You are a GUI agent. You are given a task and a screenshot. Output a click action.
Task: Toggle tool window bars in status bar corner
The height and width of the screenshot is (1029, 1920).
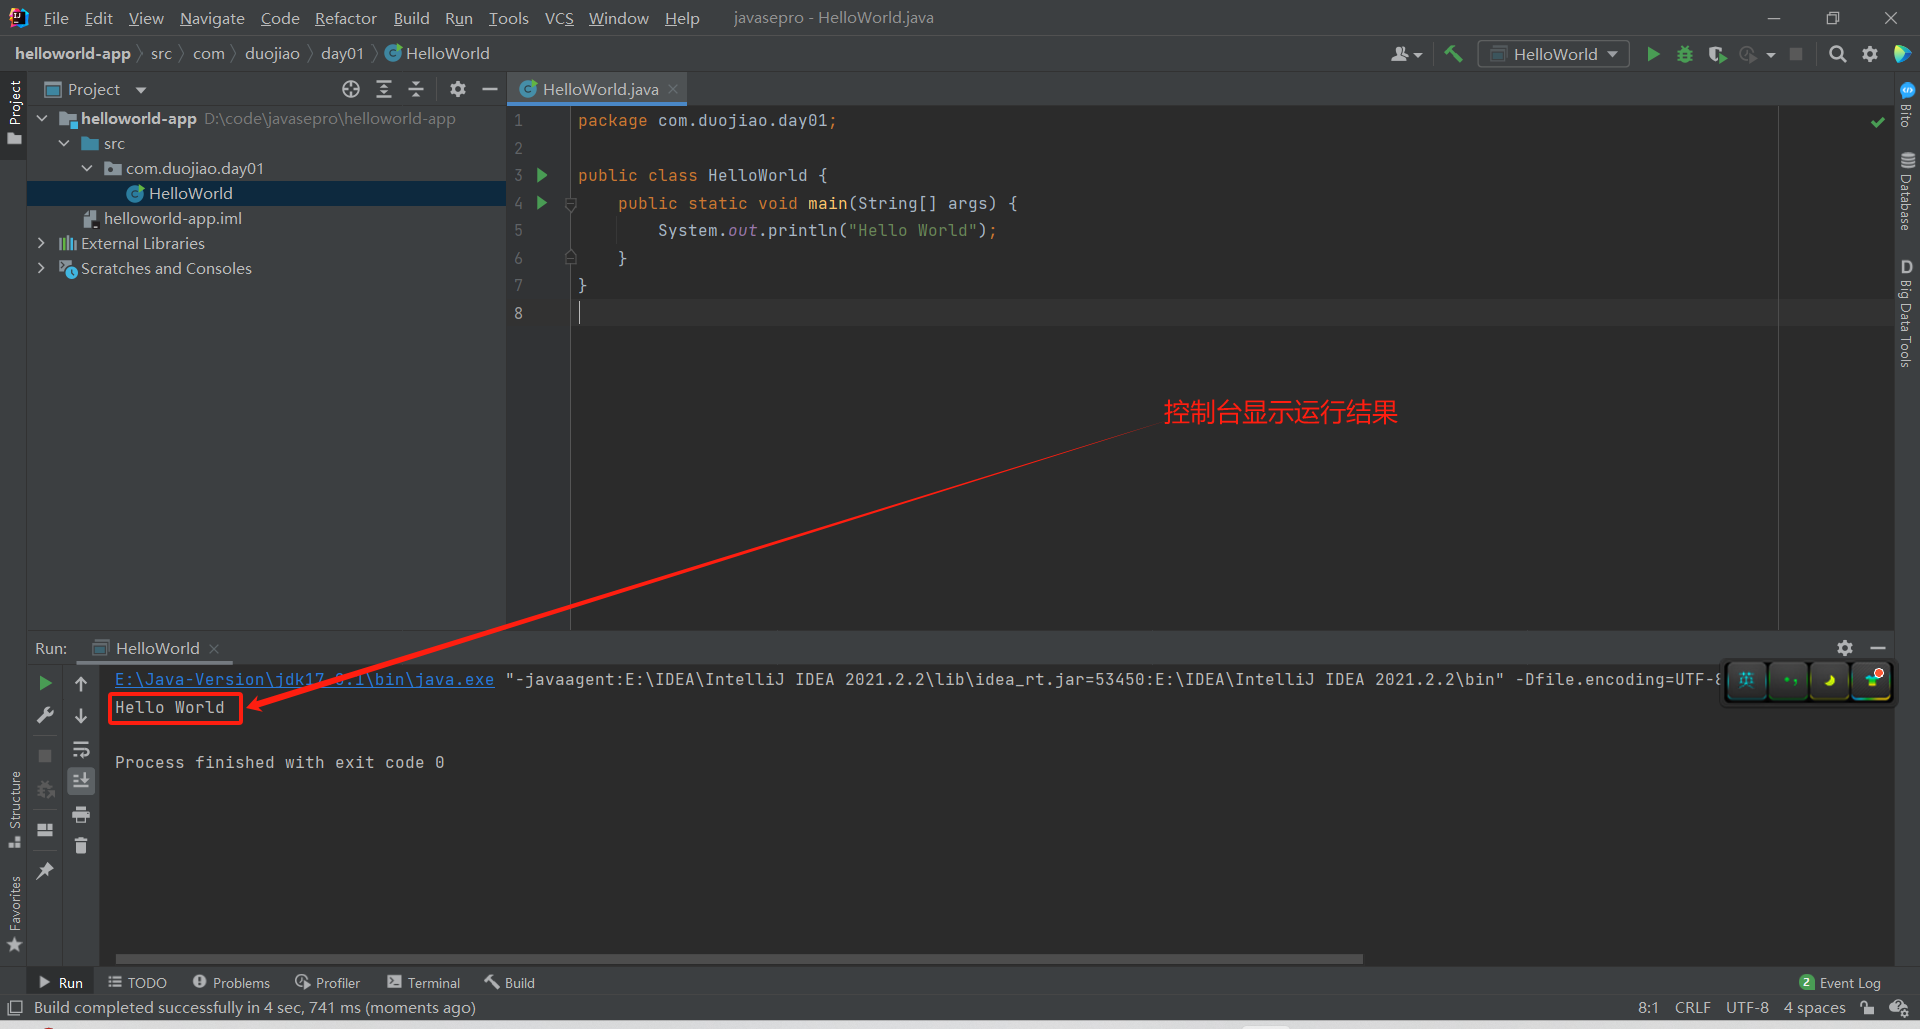tap(15, 1008)
